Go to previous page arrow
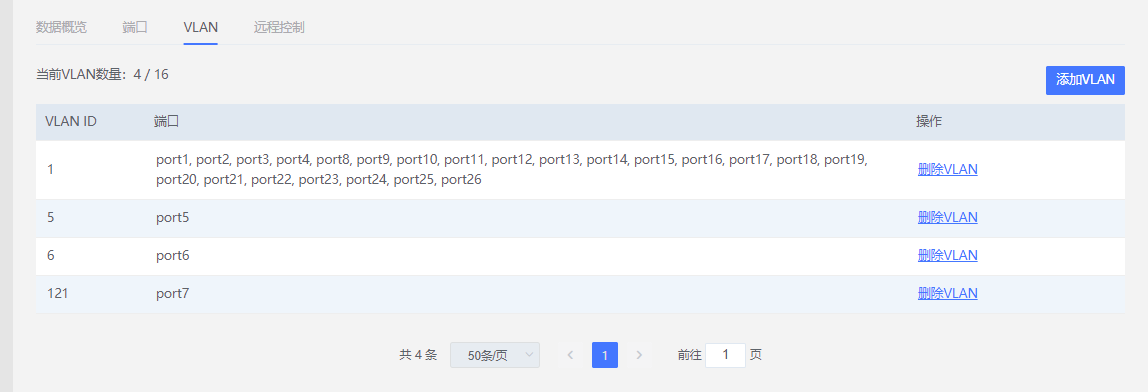This screenshot has width=1148, height=392. click(x=570, y=355)
